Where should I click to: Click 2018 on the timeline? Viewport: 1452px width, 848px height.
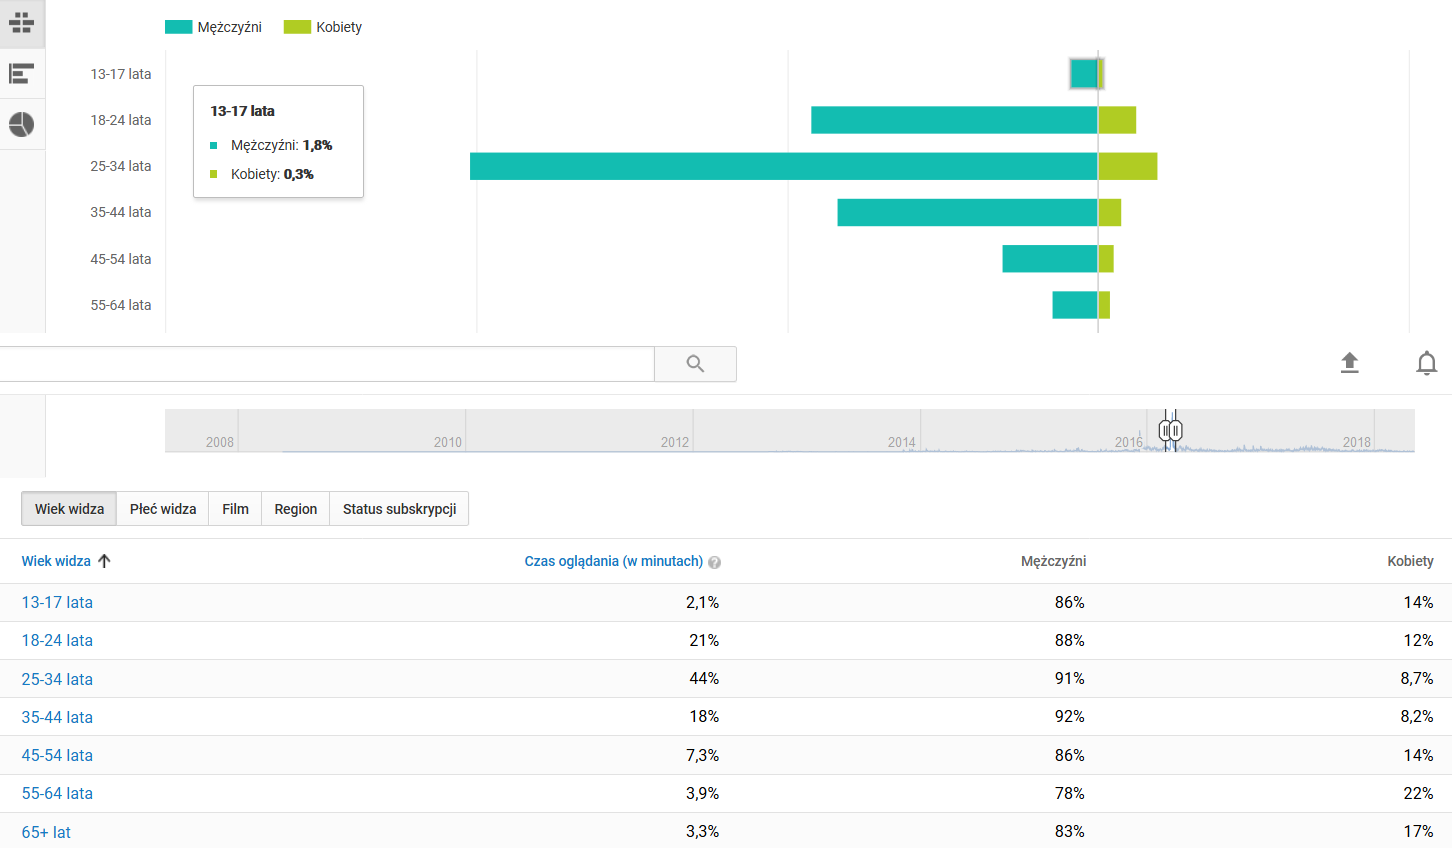point(1357,442)
